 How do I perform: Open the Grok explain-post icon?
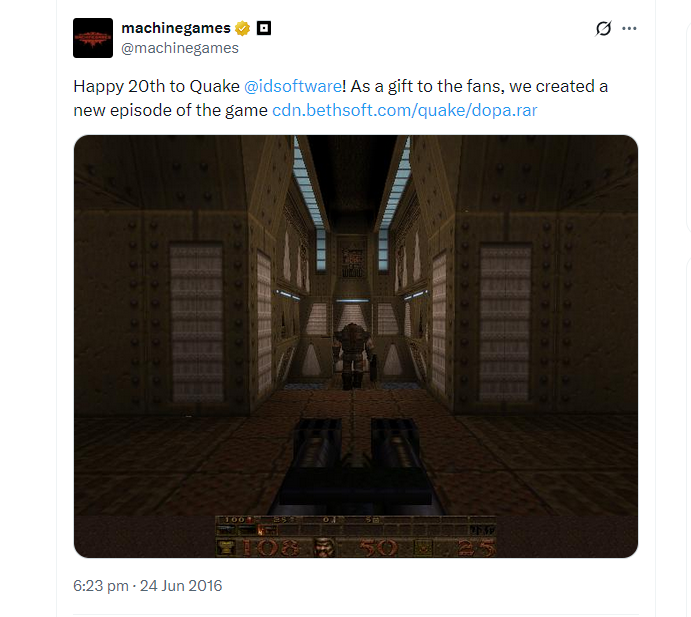[x=603, y=29]
